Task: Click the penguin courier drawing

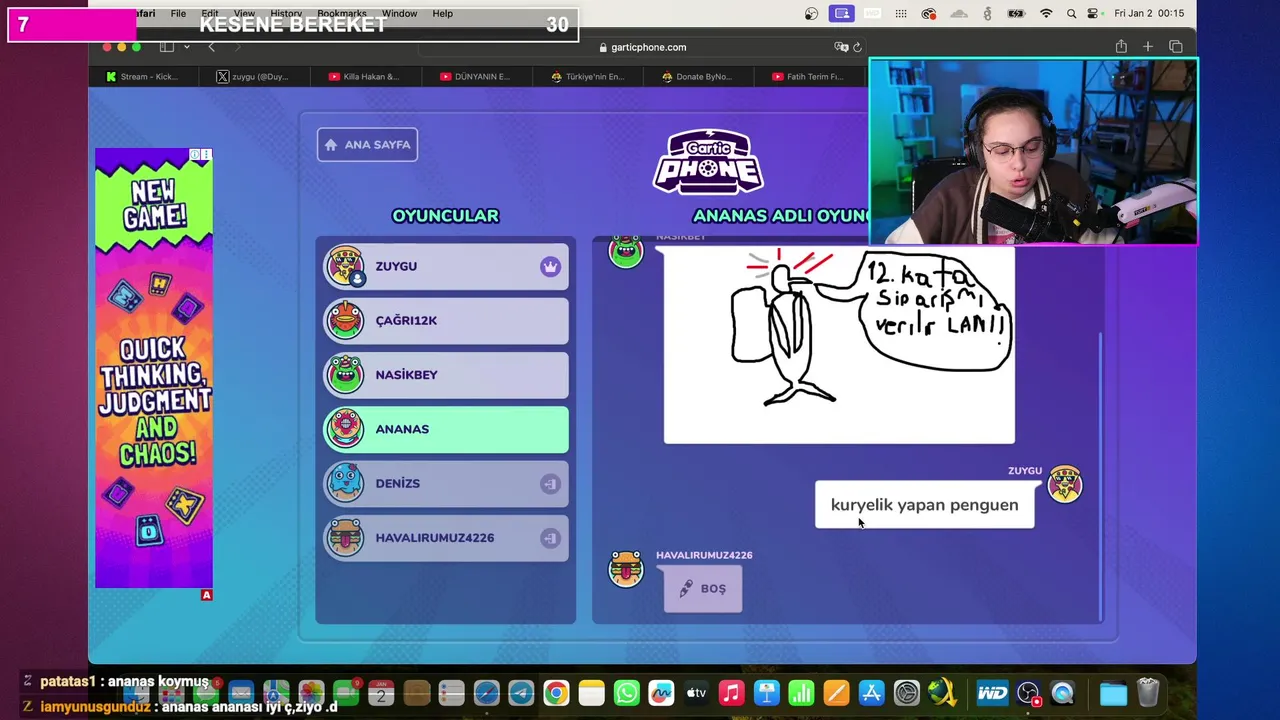Action: 839,344
